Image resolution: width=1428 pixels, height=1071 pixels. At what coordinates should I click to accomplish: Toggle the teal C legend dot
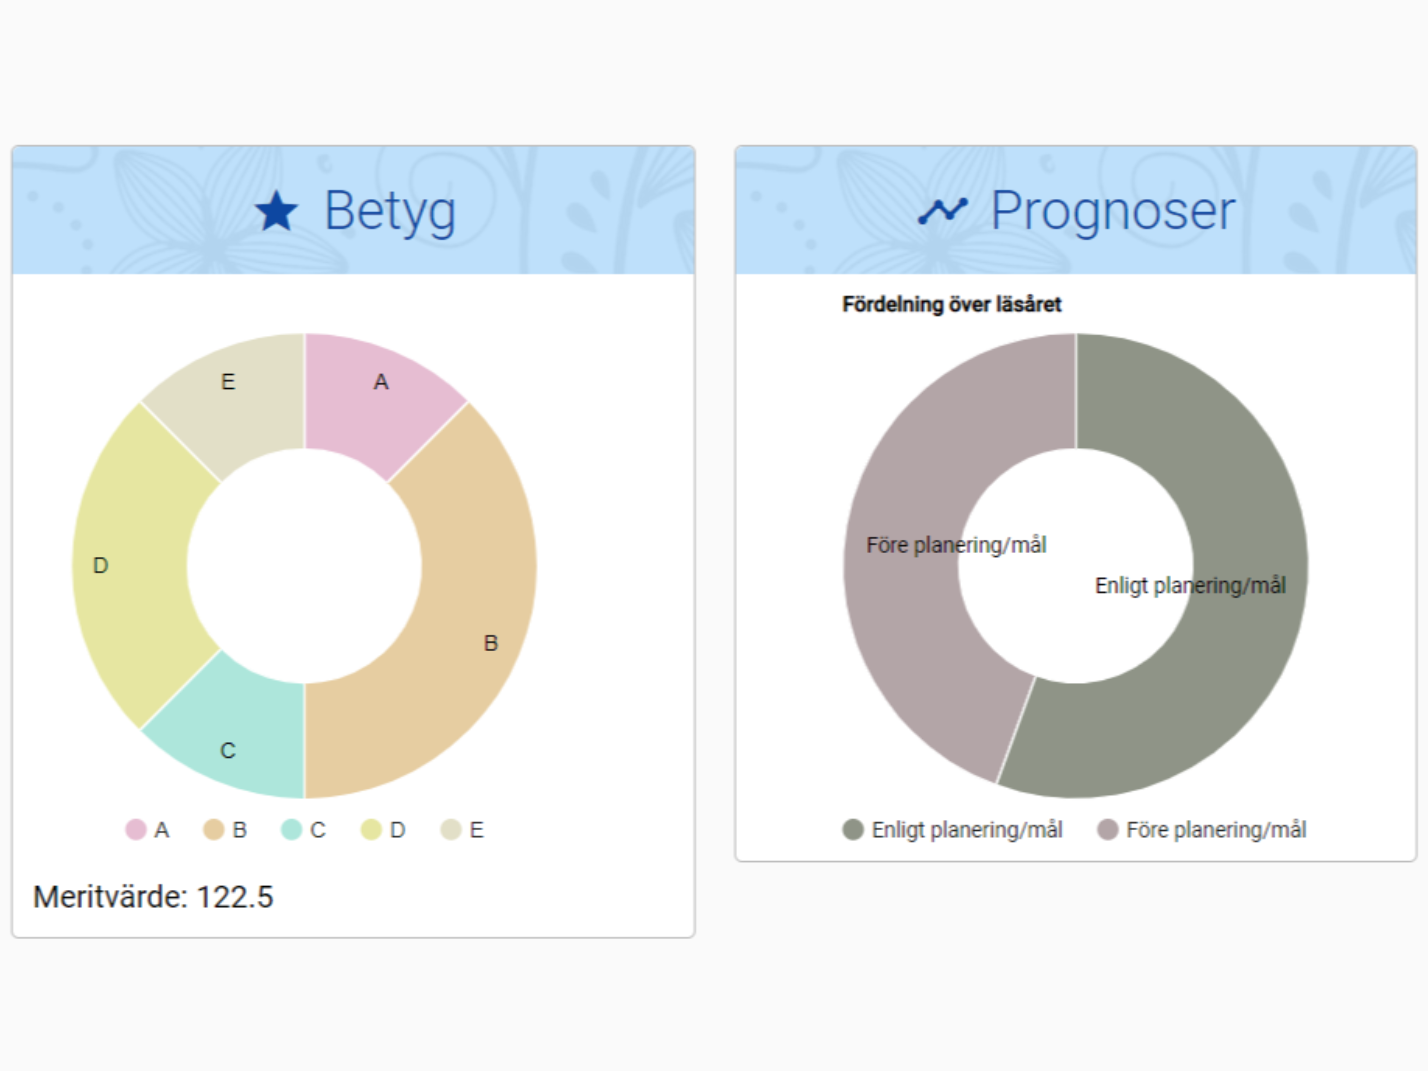(x=292, y=830)
